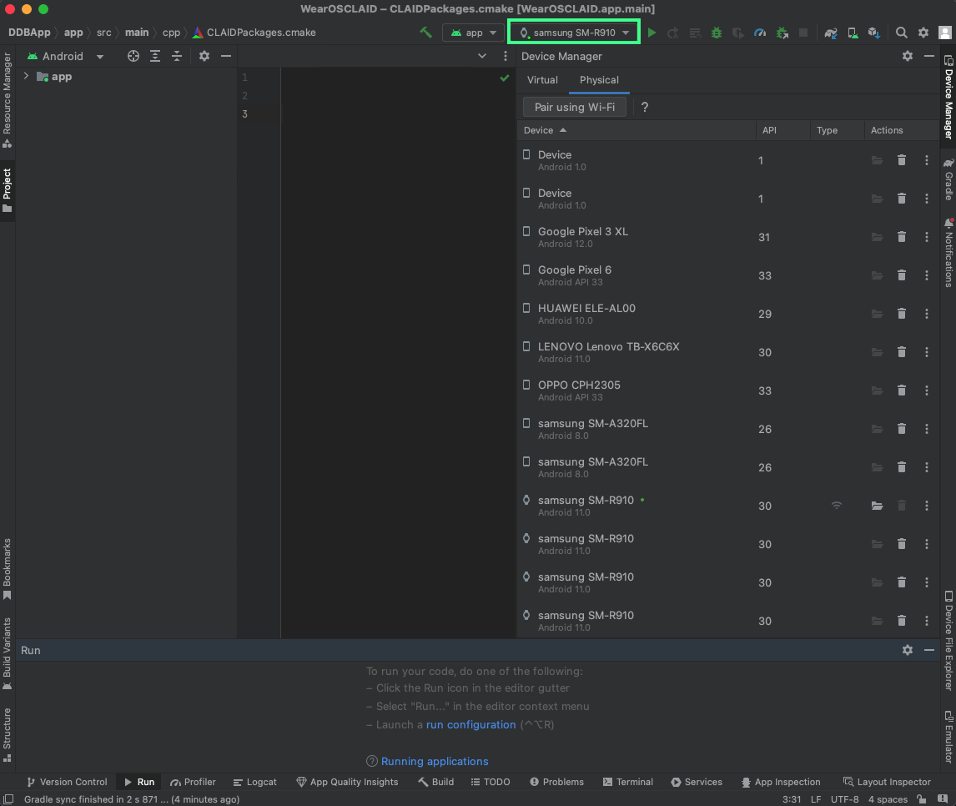Change the LF line separator in status bar

(x=816, y=799)
